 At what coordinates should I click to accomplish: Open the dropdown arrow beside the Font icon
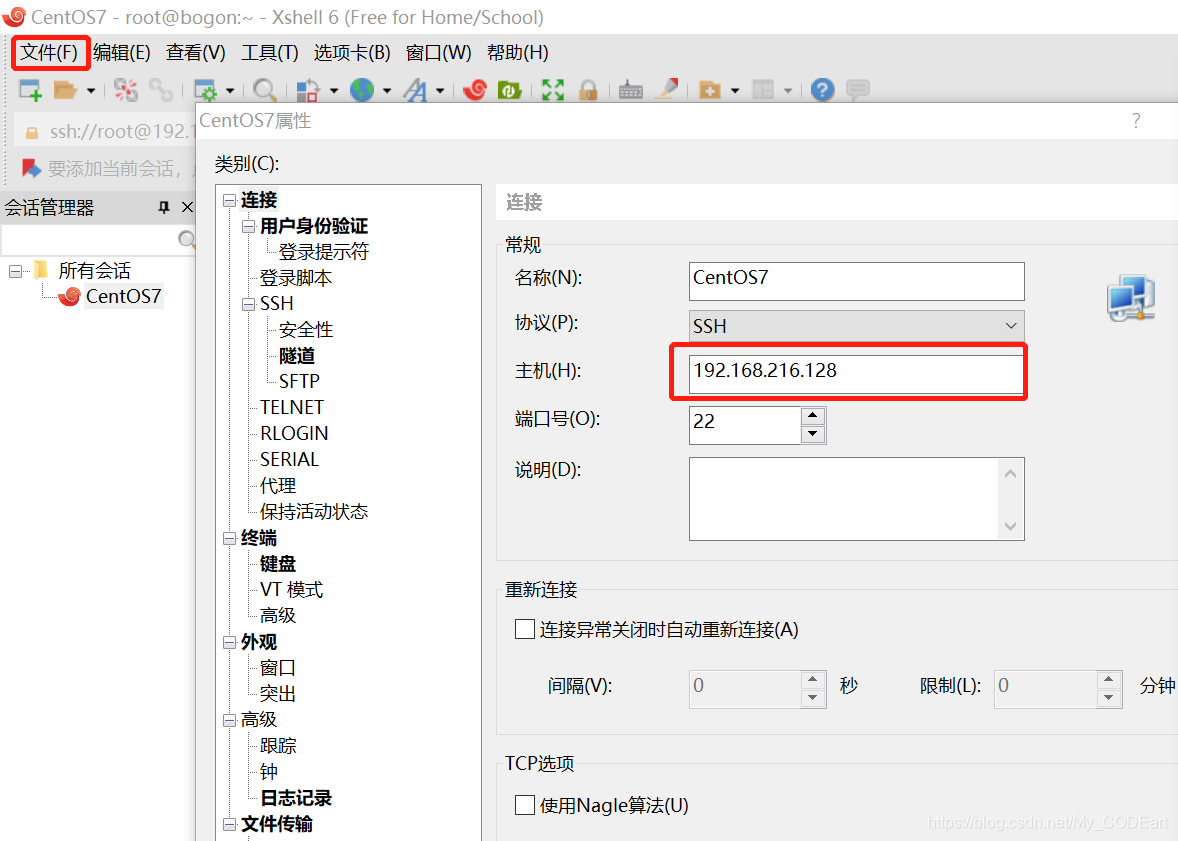[x=440, y=91]
